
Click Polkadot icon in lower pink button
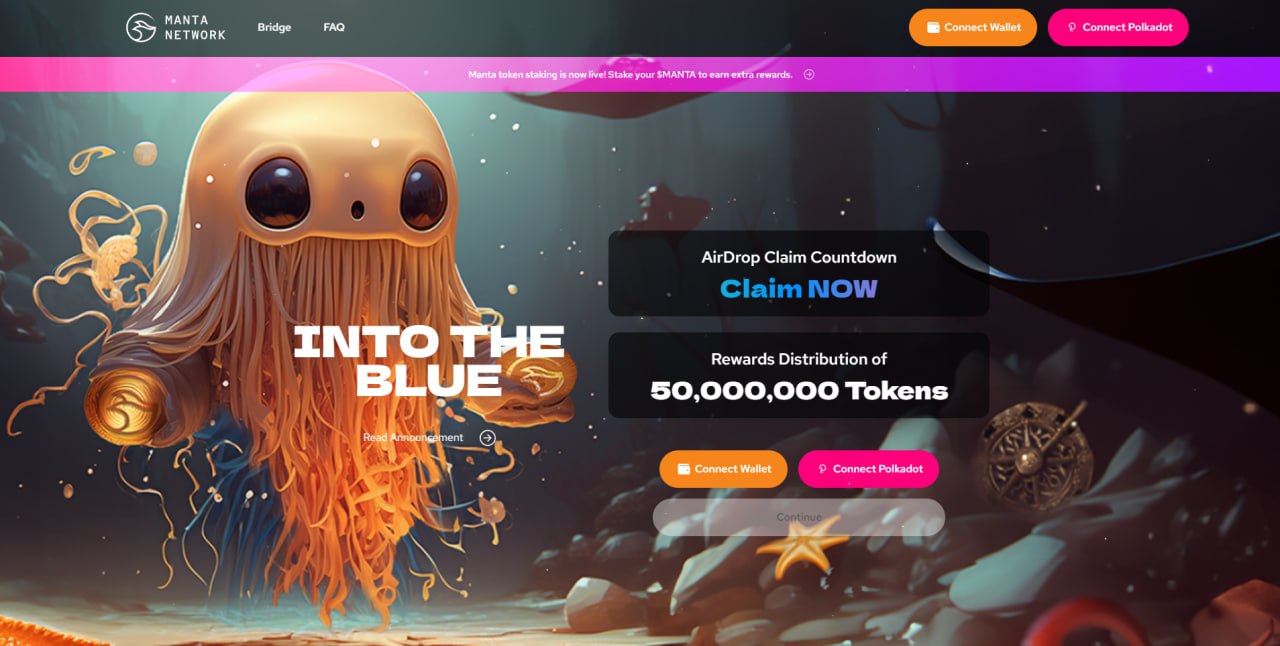pos(823,469)
